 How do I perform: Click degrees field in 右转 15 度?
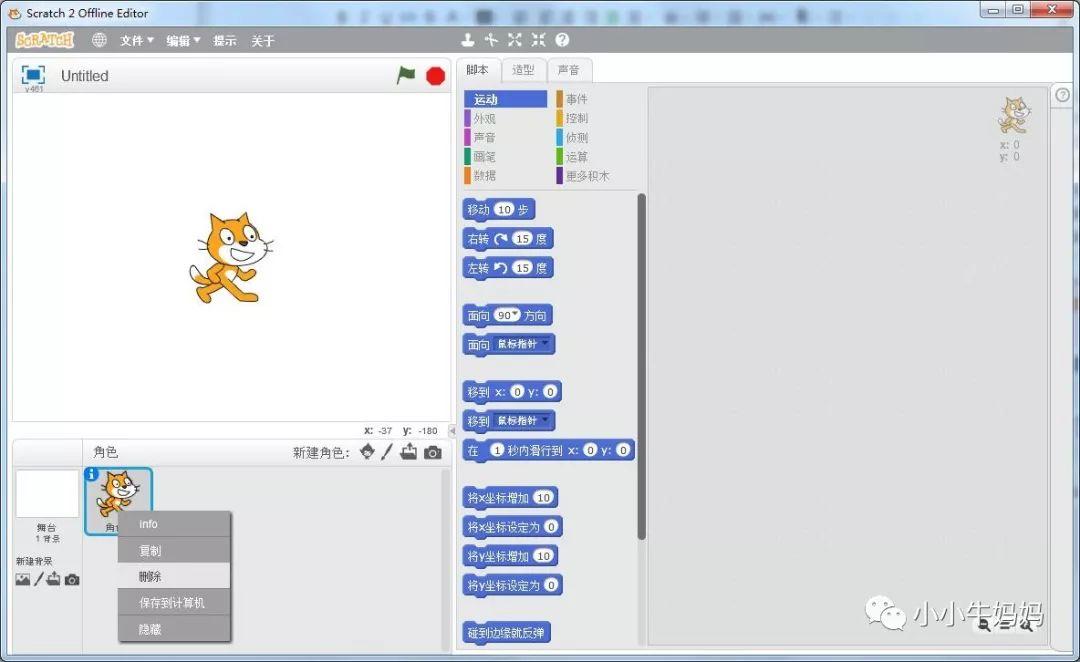[x=522, y=239]
